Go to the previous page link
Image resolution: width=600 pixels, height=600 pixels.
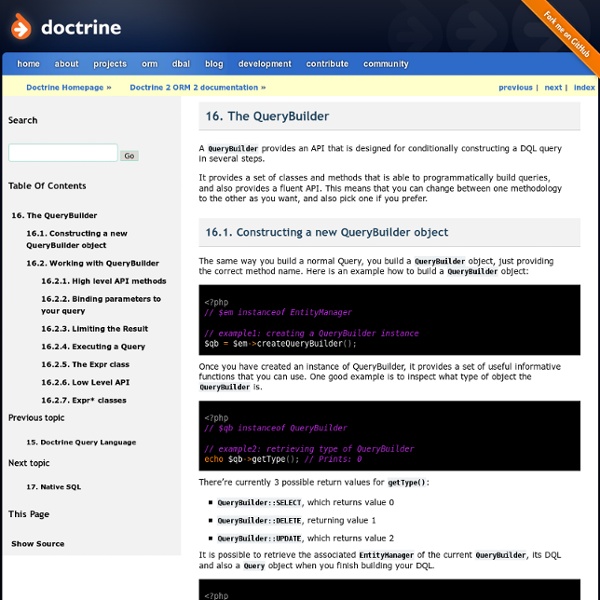pyautogui.click(x=515, y=87)
